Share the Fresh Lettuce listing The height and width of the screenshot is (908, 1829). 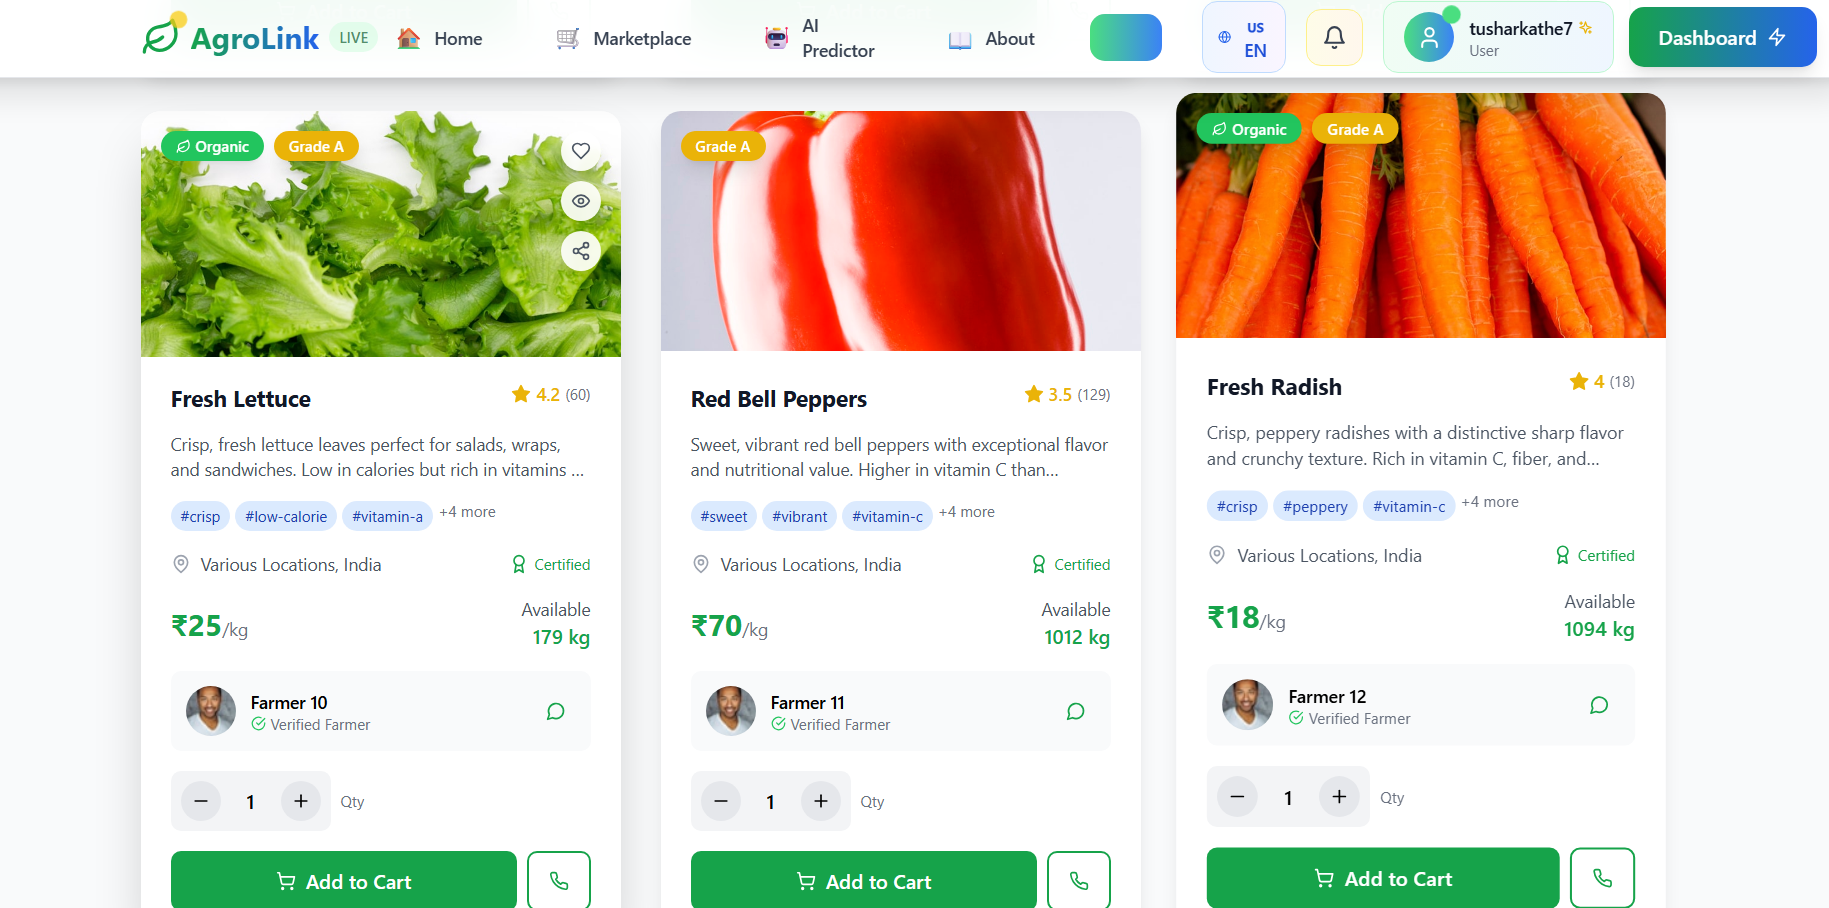click(x=581, y=251)
